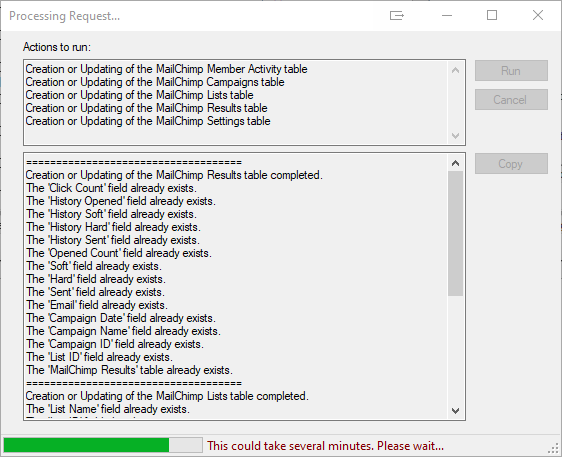Click the log pane scrollbar thumb
The image size is (562, 457).
[455, 233]
